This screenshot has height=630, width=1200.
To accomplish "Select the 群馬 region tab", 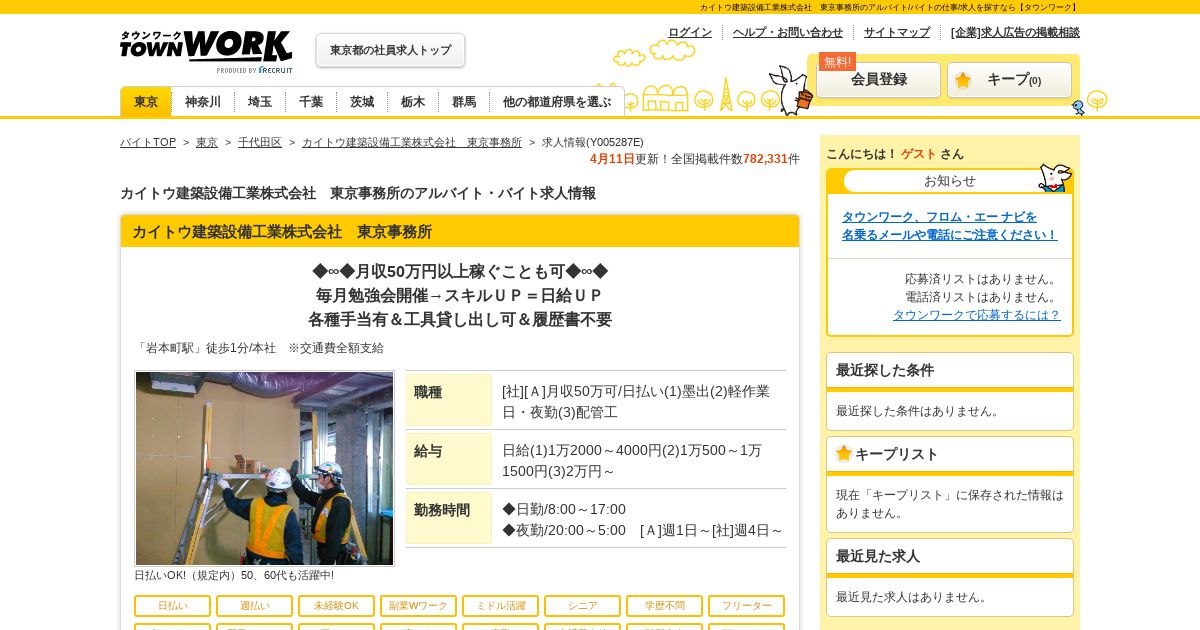I will (464, 101).
